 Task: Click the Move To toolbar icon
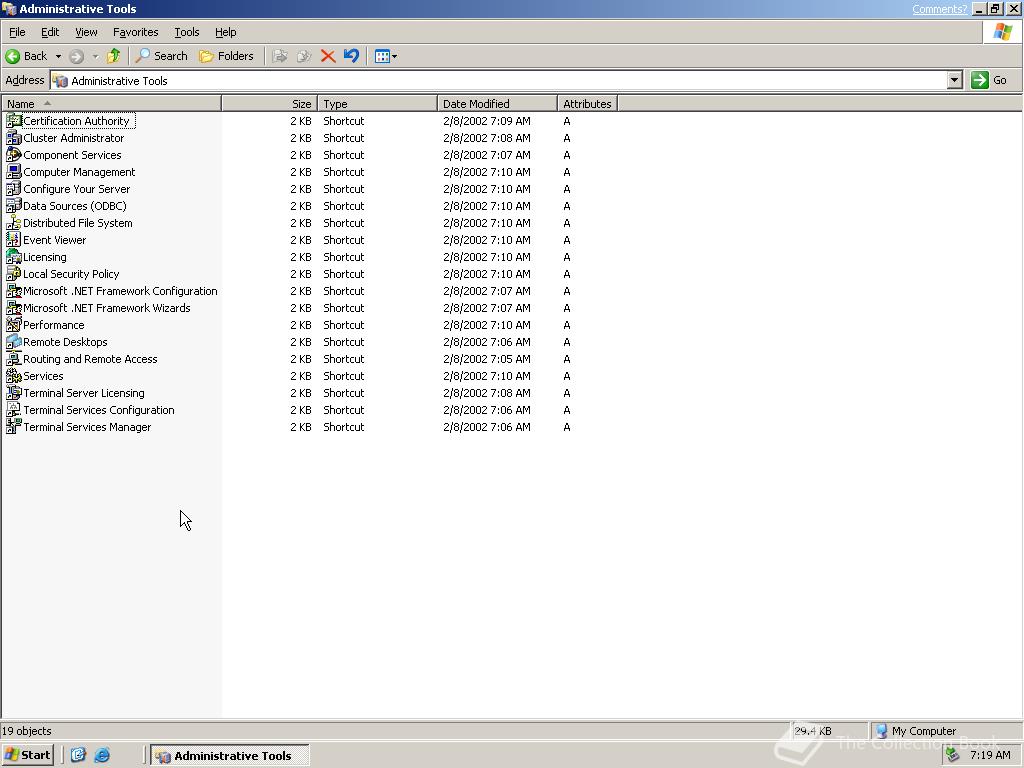coord(280,56)
